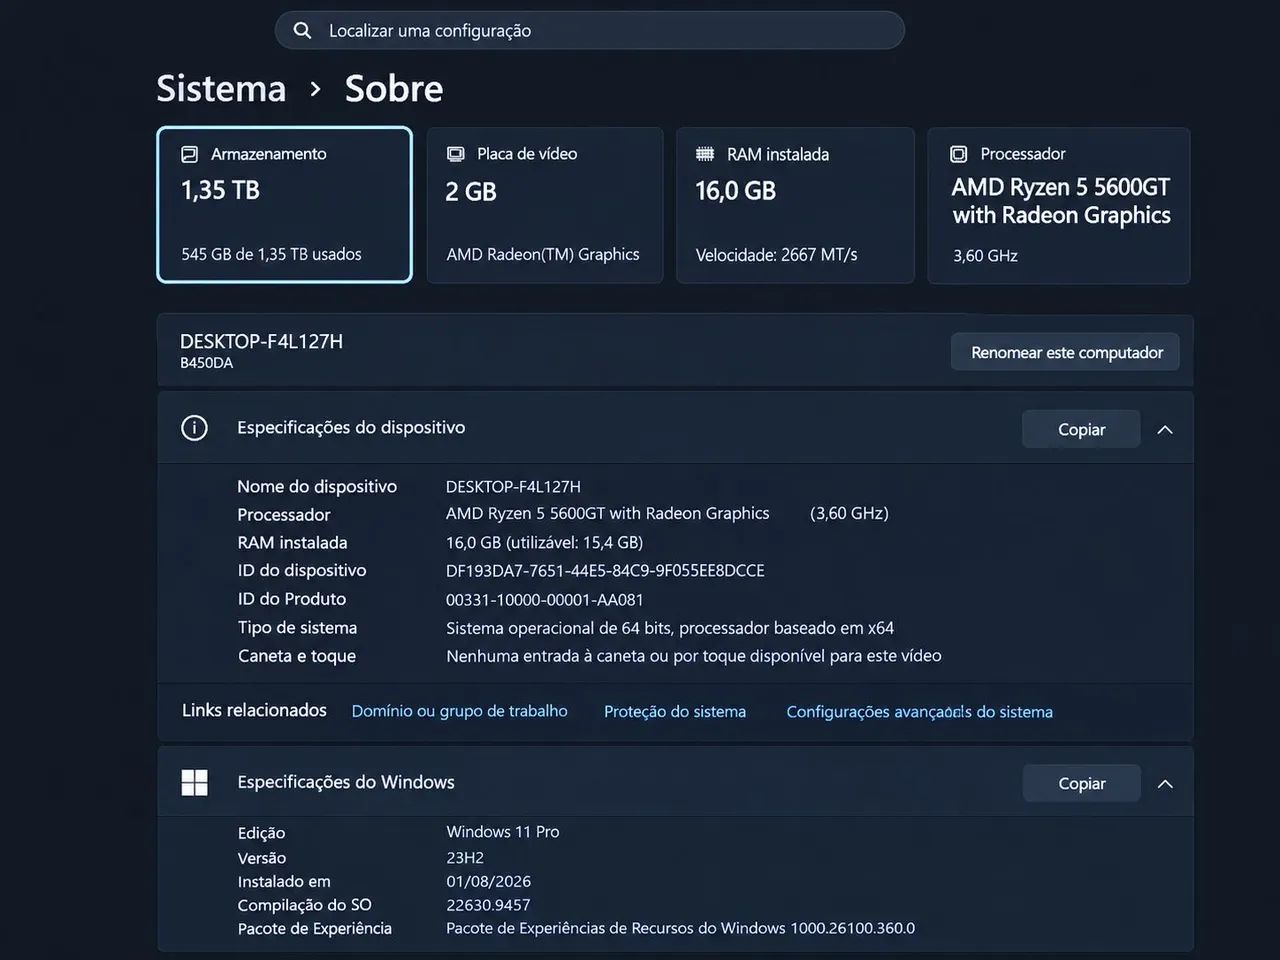1280x960 pixels.
Task: Click the RAM instalada chip icon
Action: coord(705,154)
